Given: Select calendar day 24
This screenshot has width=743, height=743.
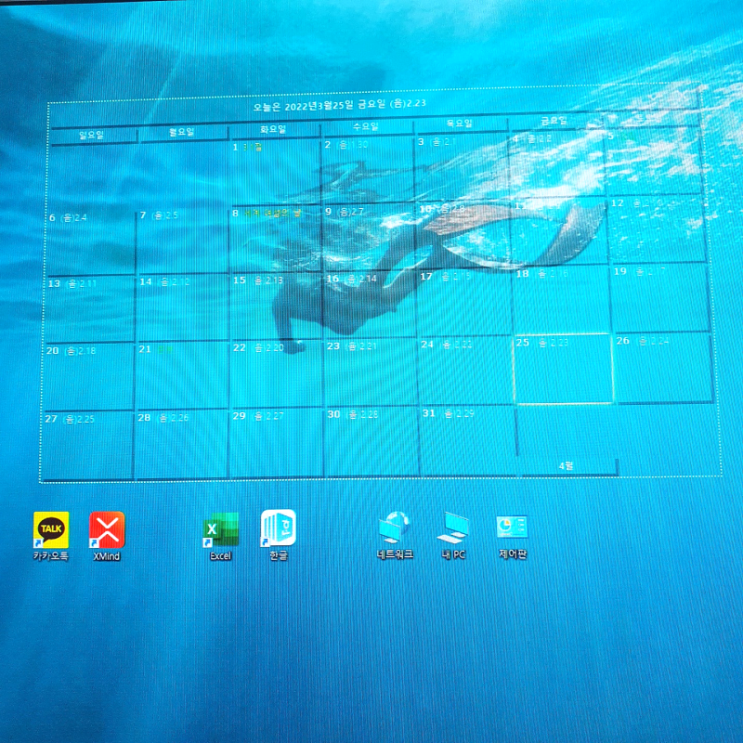Looking at the screenshot, I should 466,371.
